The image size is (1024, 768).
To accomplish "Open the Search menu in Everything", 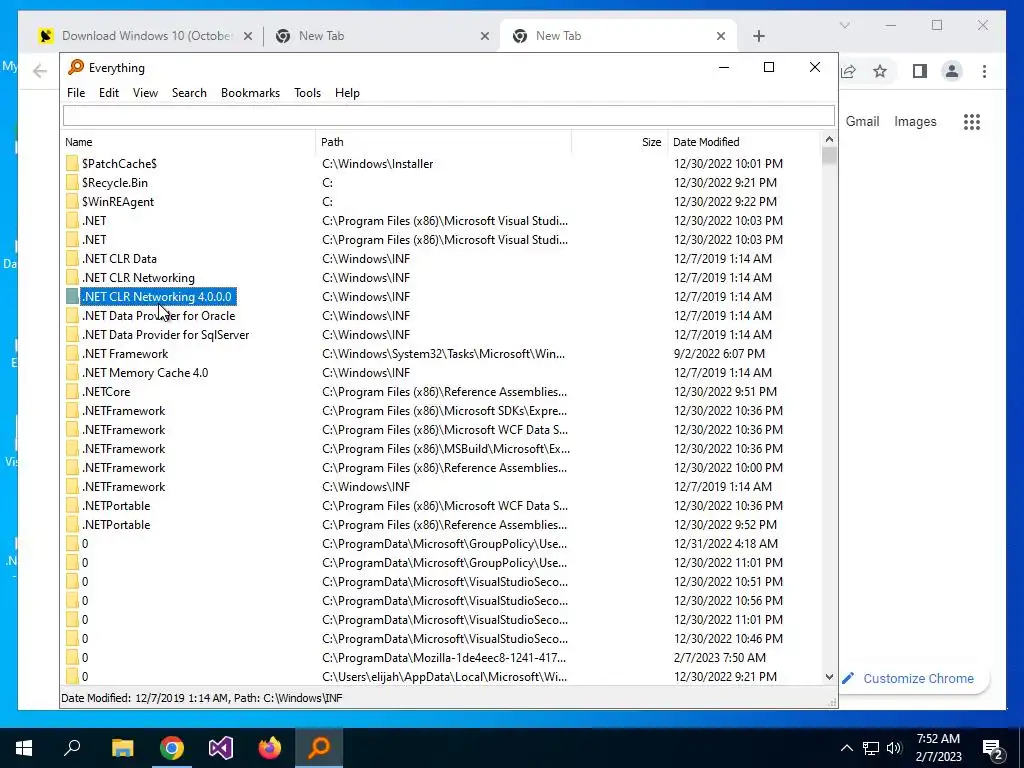I will pos(189,93).
